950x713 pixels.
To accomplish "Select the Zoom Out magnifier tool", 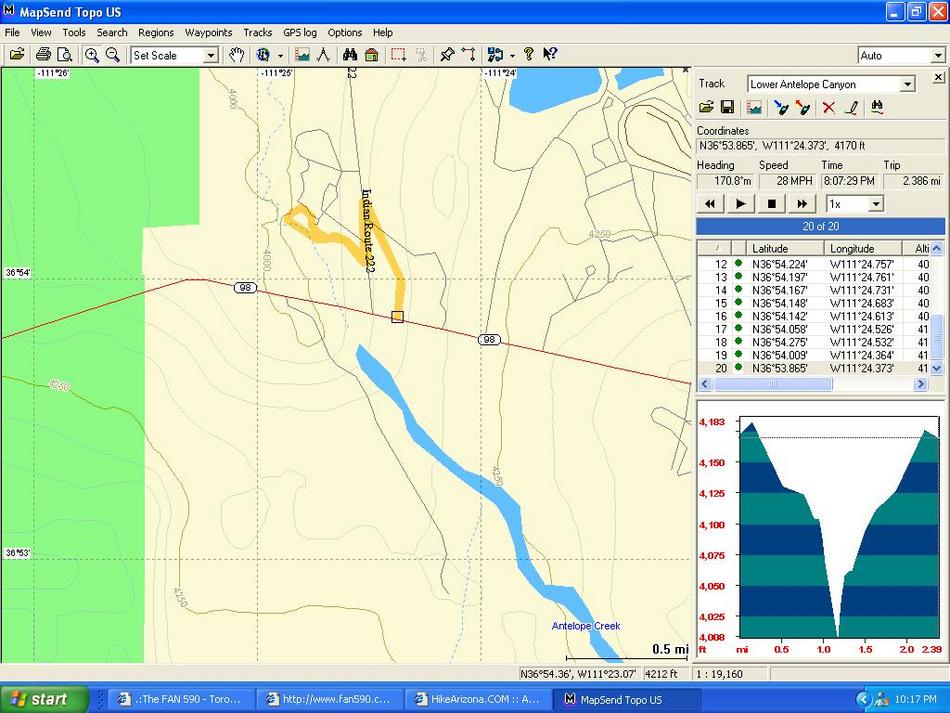I will click(x=113, y=55).
